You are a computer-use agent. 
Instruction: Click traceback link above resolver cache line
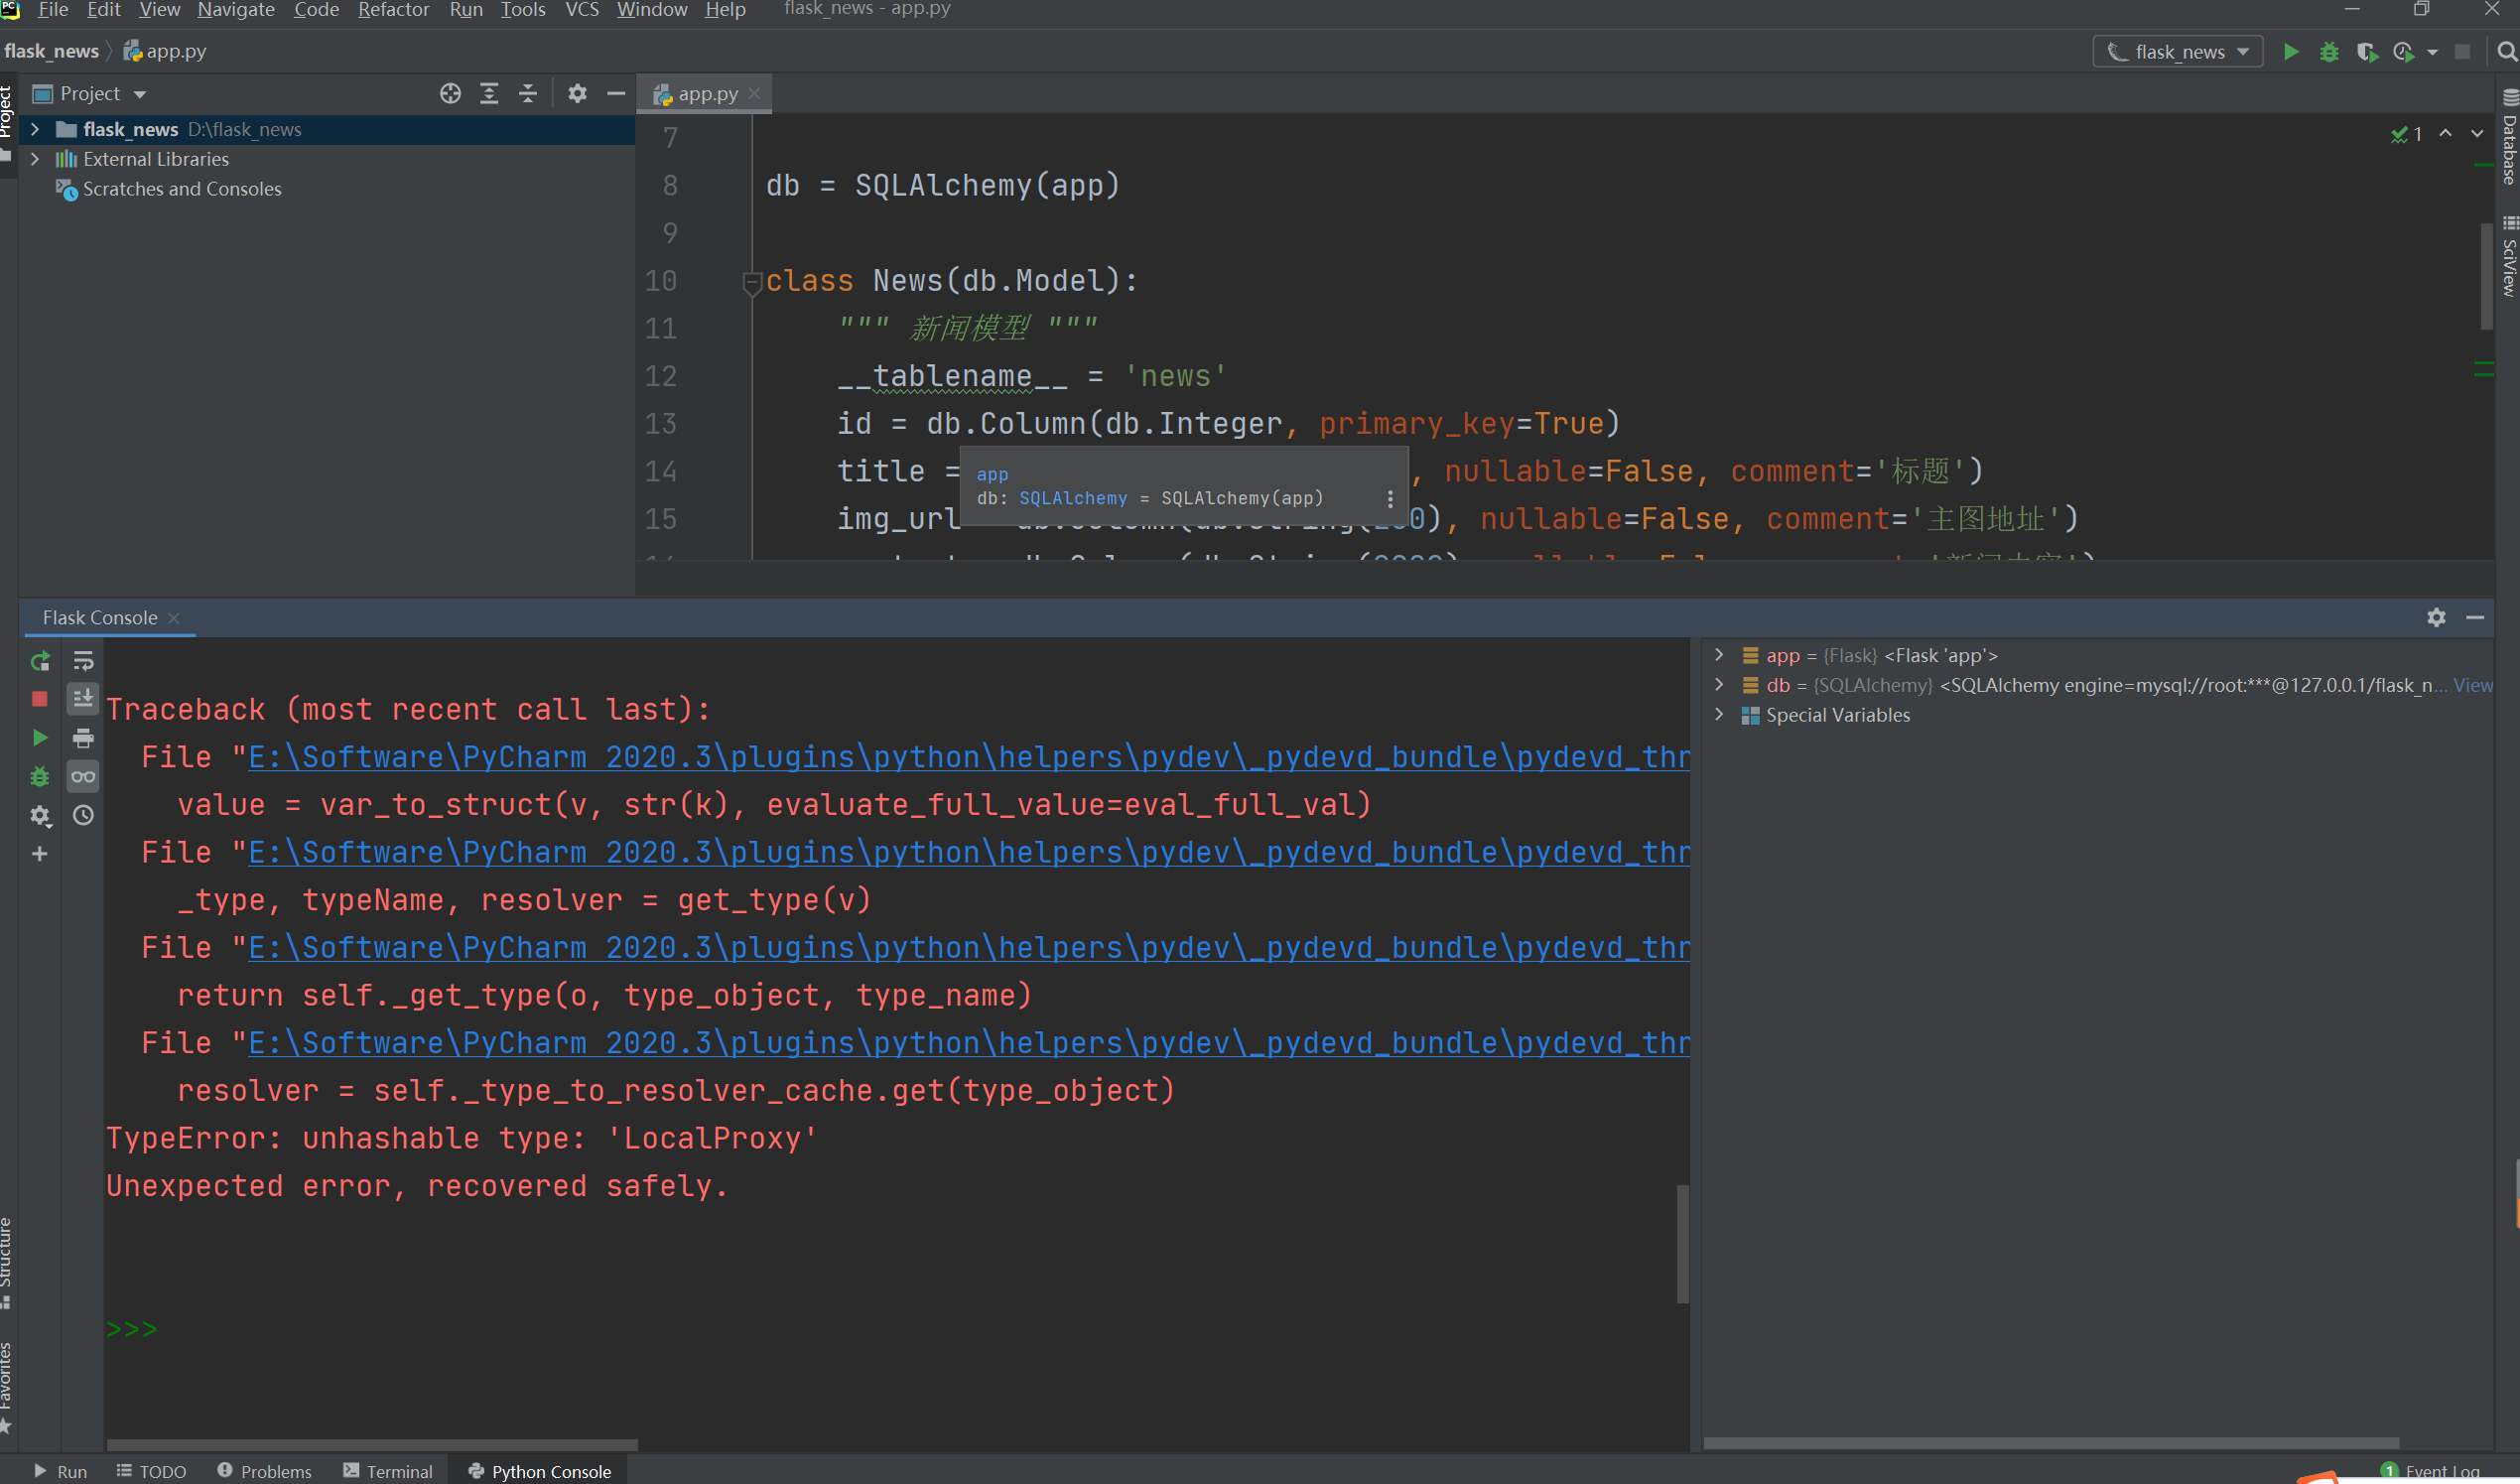(968, 1043)
